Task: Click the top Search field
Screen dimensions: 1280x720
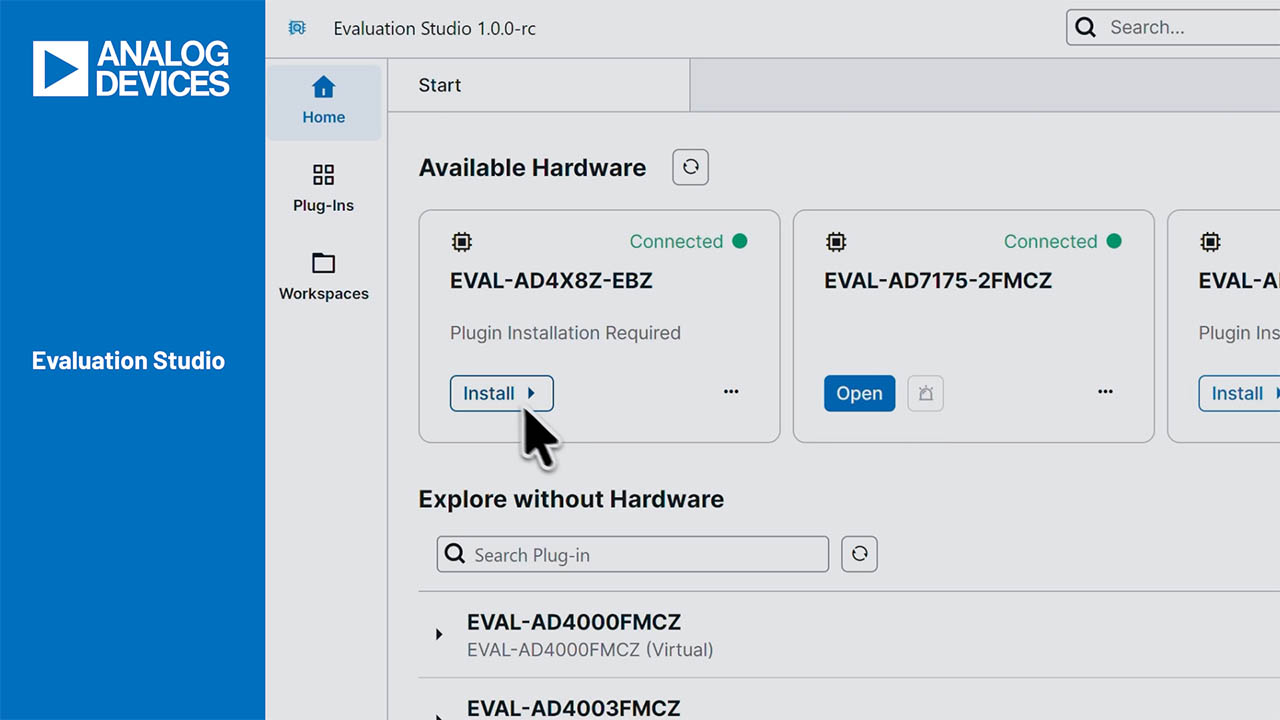Action: tap(1173, 28)
